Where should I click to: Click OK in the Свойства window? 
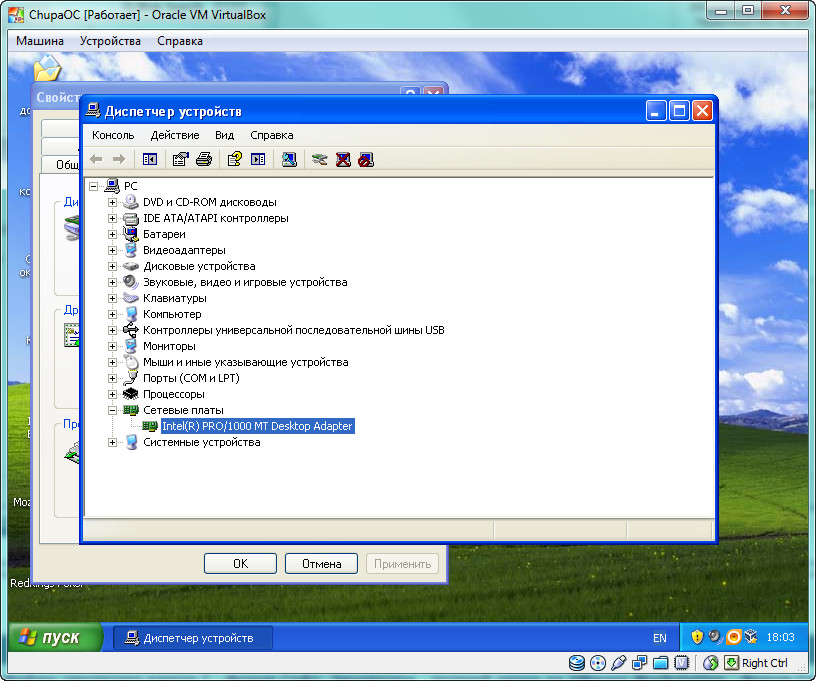(240, 563)
